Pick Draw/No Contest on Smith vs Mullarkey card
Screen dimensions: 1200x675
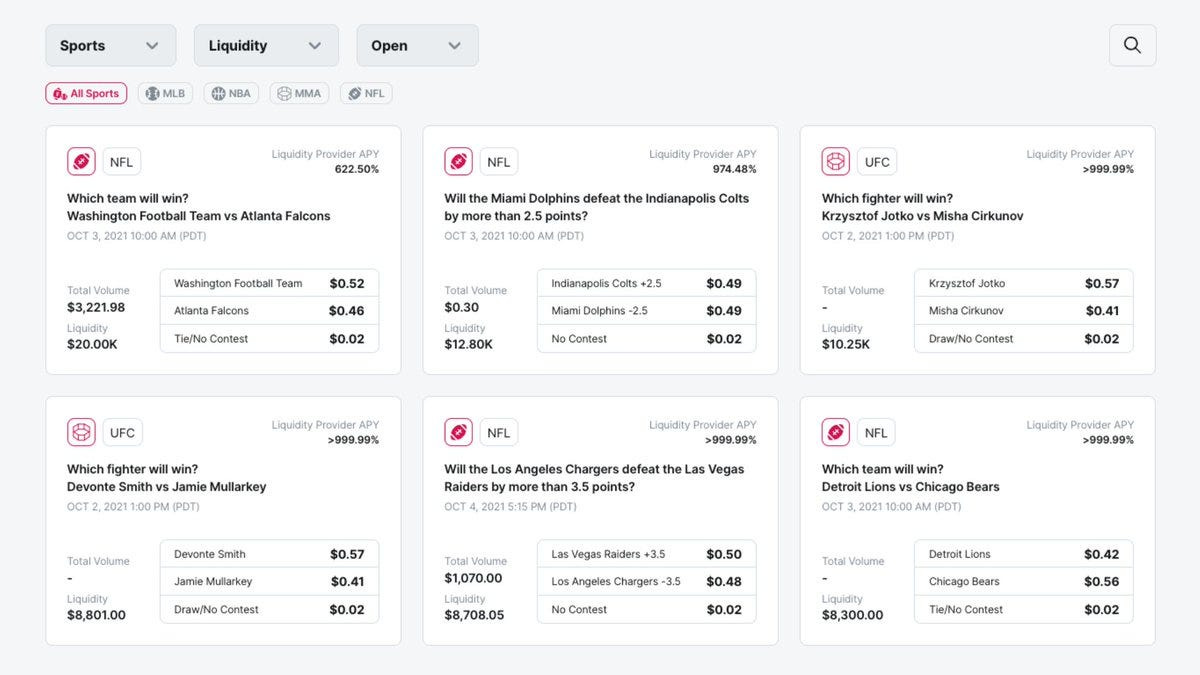pos(269,610)
